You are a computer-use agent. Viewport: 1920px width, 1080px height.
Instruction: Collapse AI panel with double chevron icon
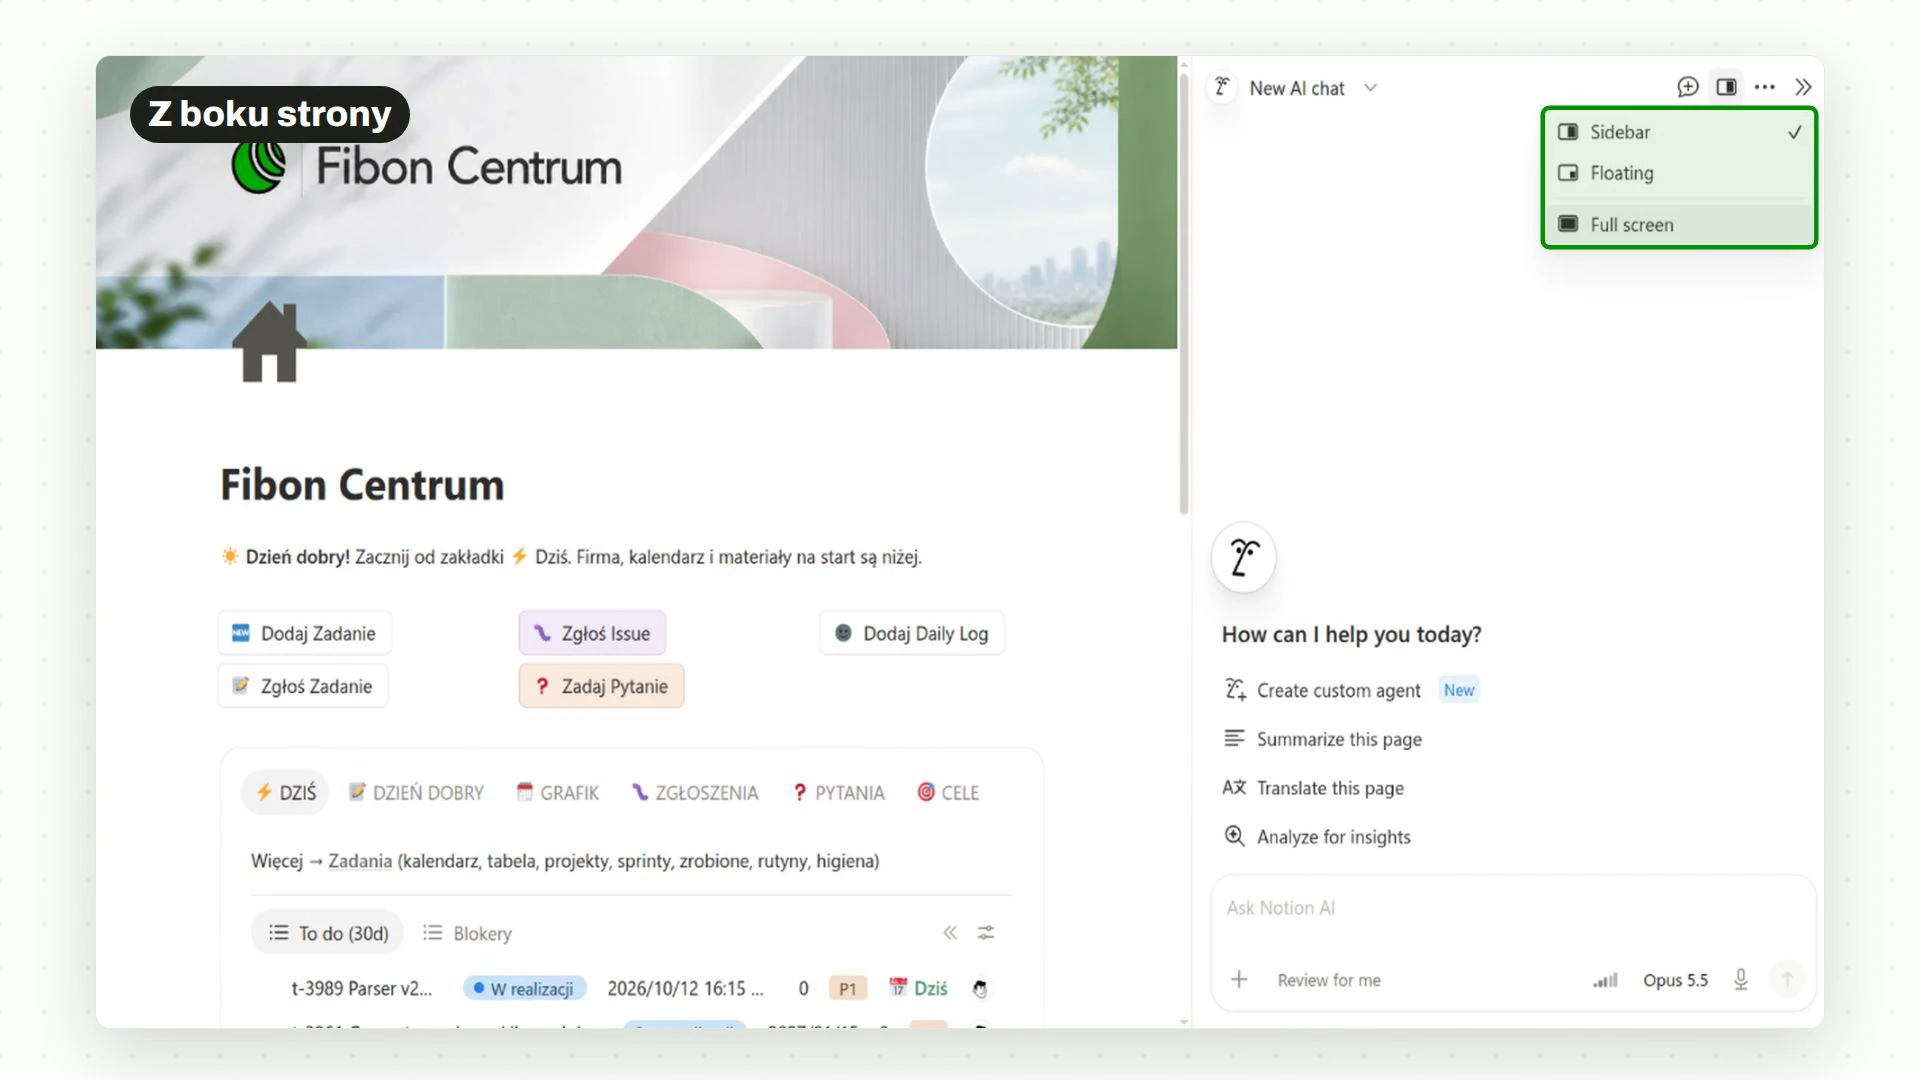pyautogui.click(x=1803, y=87)
